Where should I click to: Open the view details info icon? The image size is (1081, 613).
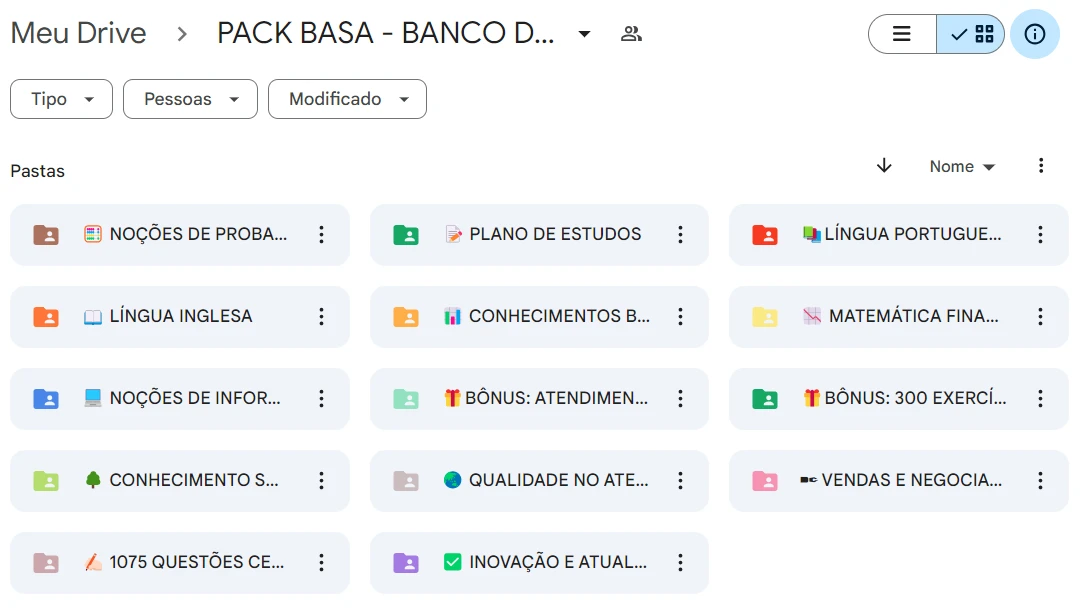[1035, 34]
